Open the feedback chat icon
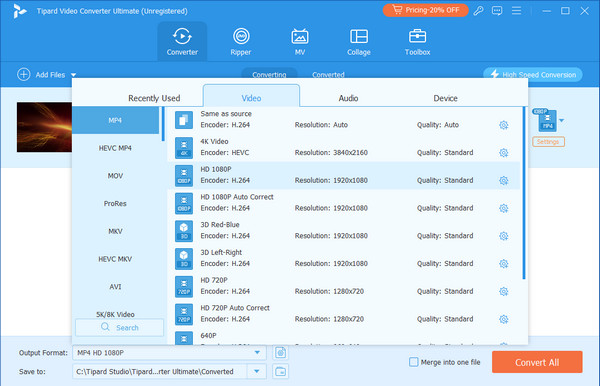Screen dimensions: 600x386 (x=497, y=11)
